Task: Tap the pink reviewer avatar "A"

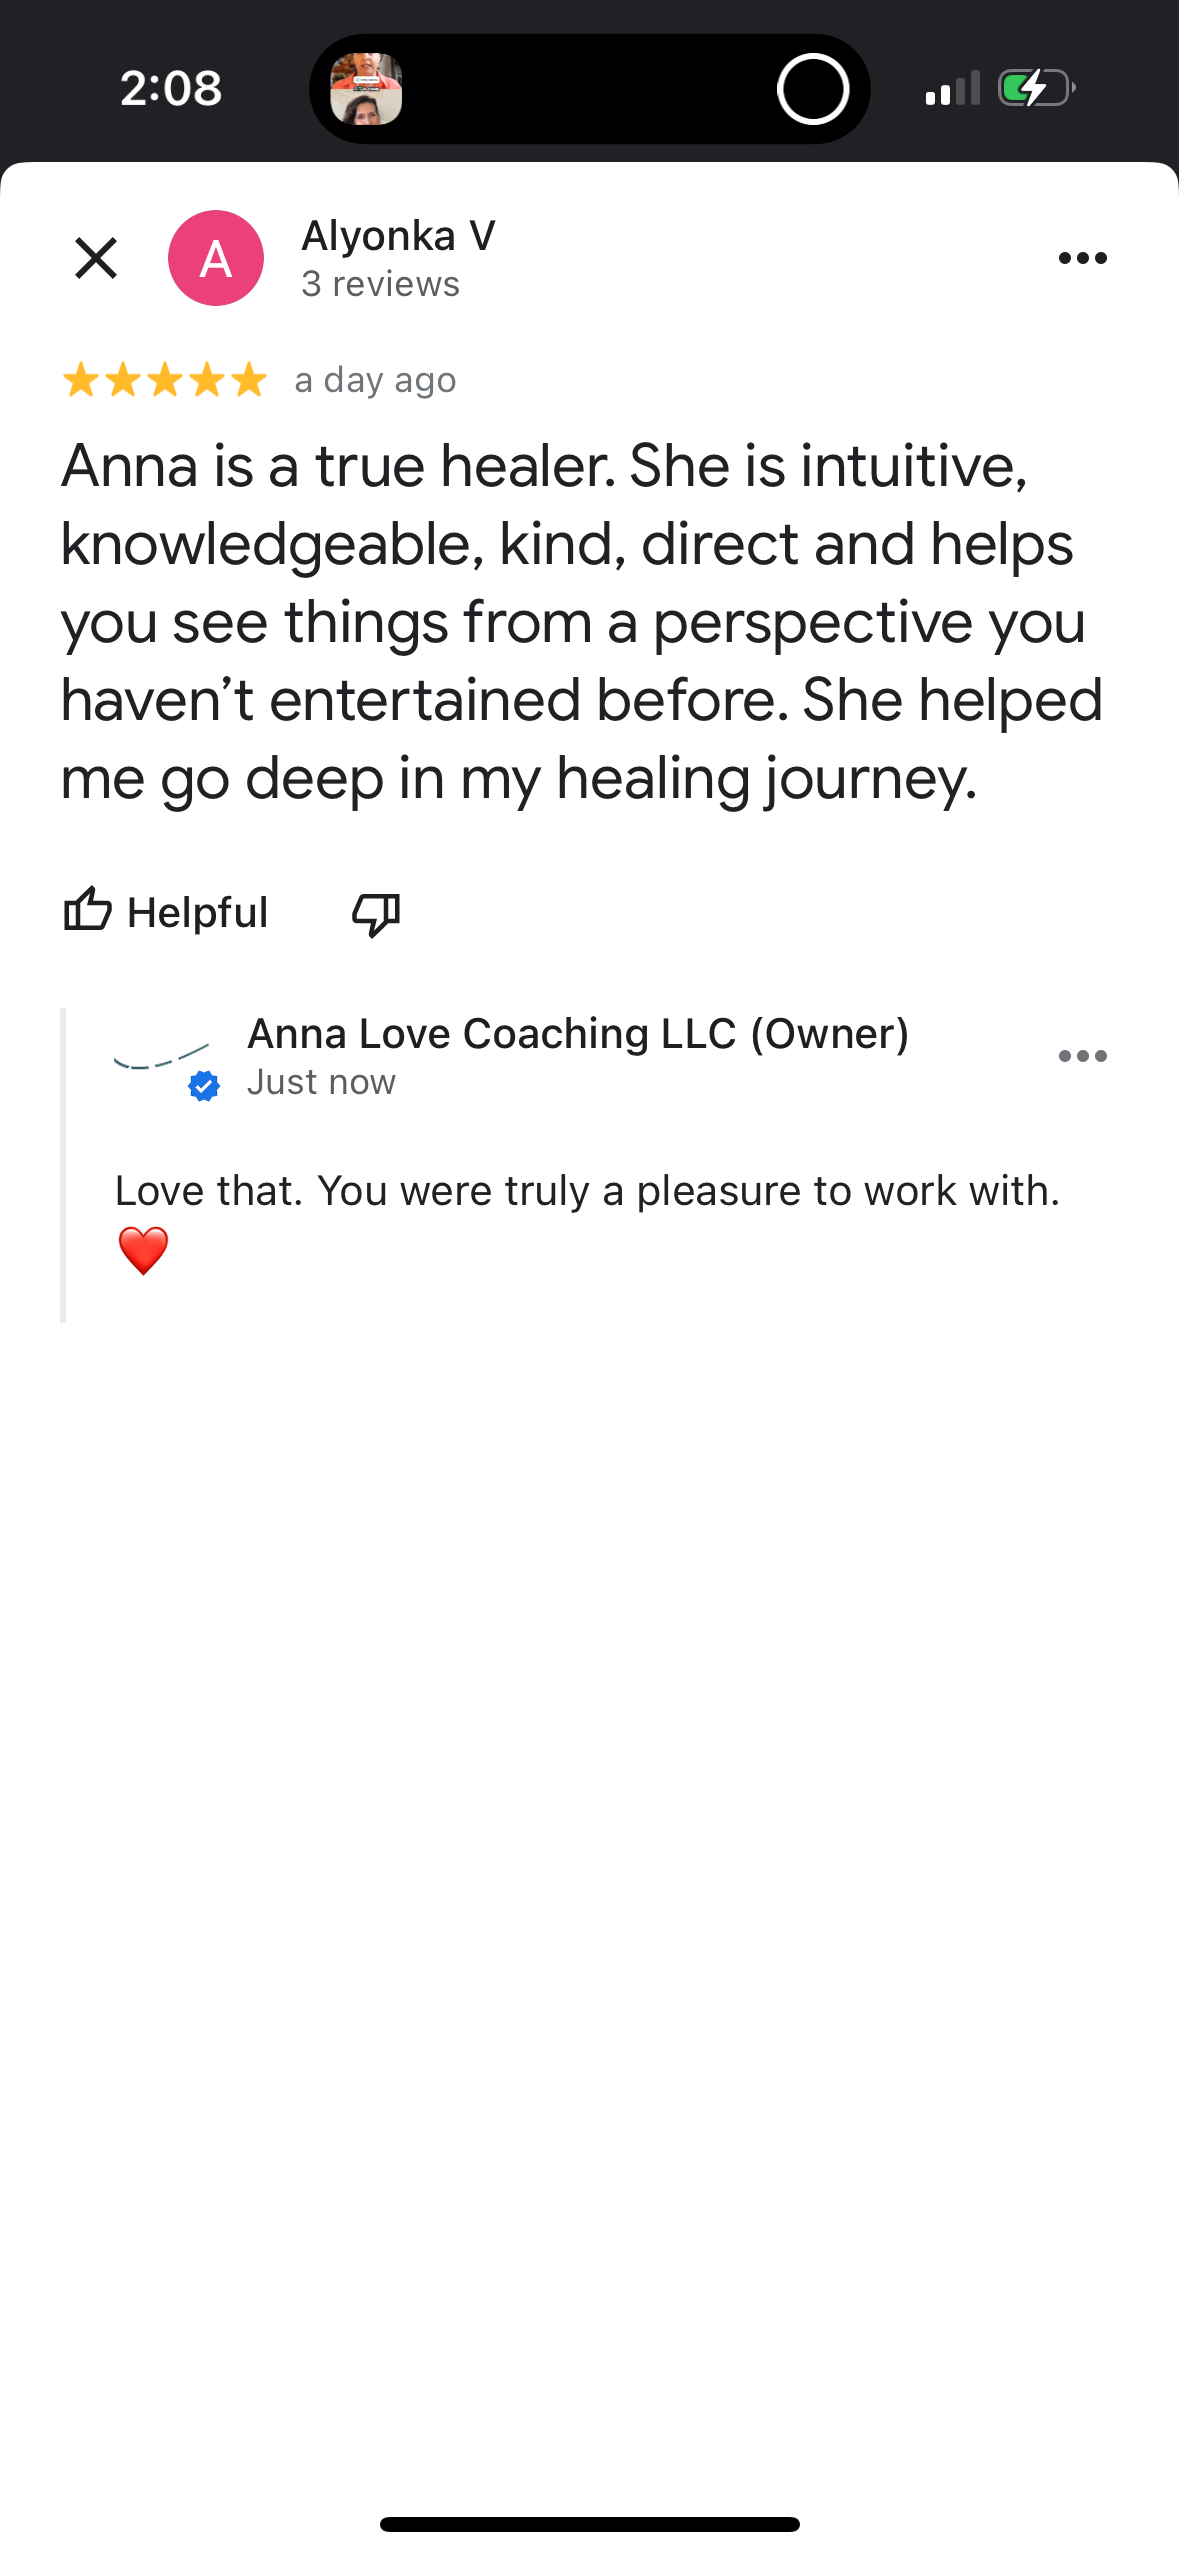Action: 216,258
